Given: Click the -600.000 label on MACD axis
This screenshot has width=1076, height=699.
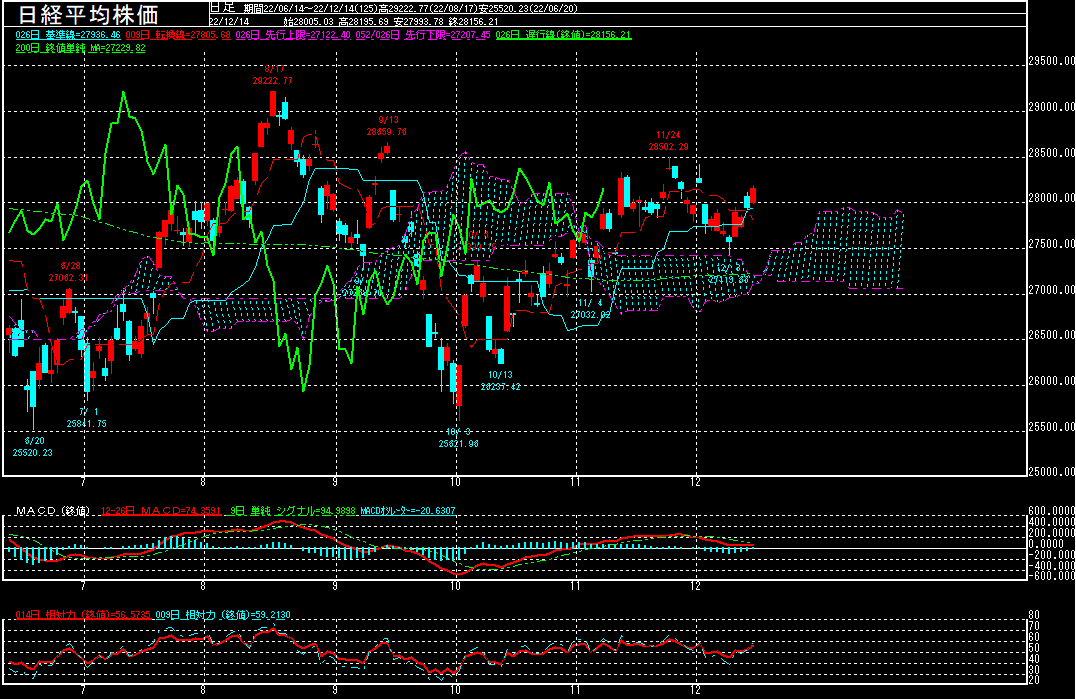Looking at the screenshot, I should pos(1052,576).
